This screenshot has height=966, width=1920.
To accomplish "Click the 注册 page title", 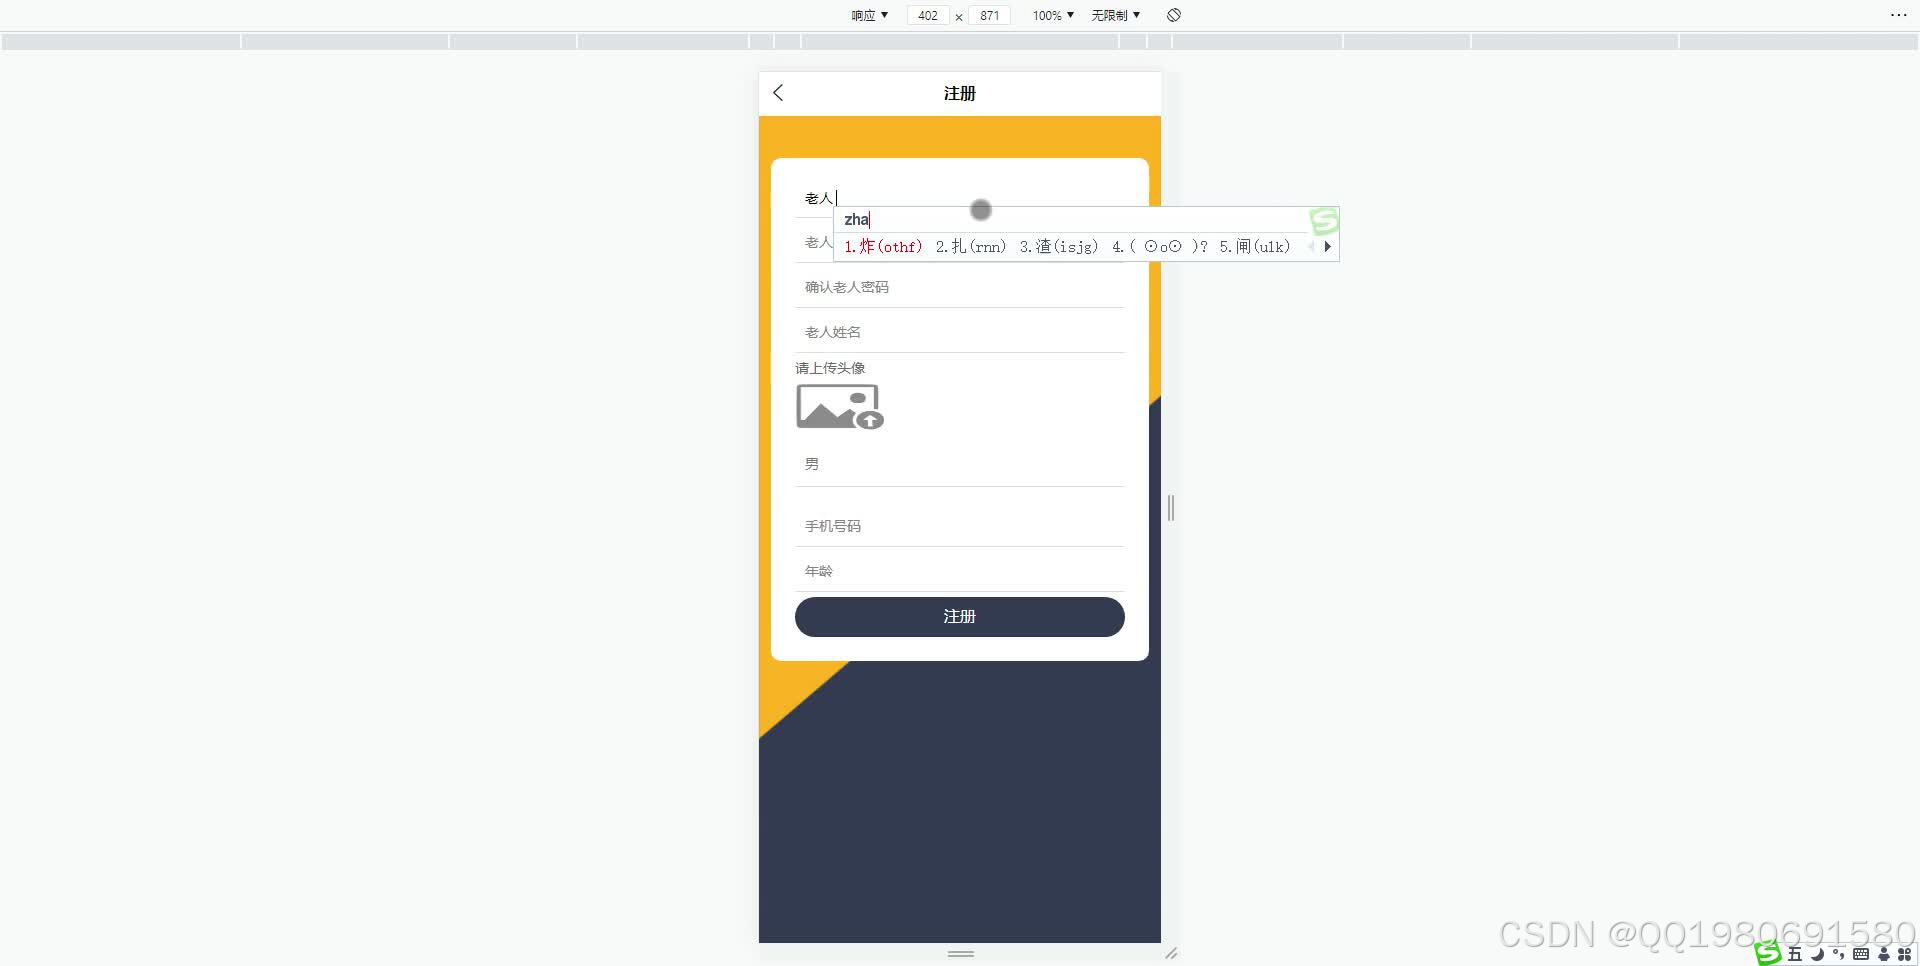I will point(960,93).
